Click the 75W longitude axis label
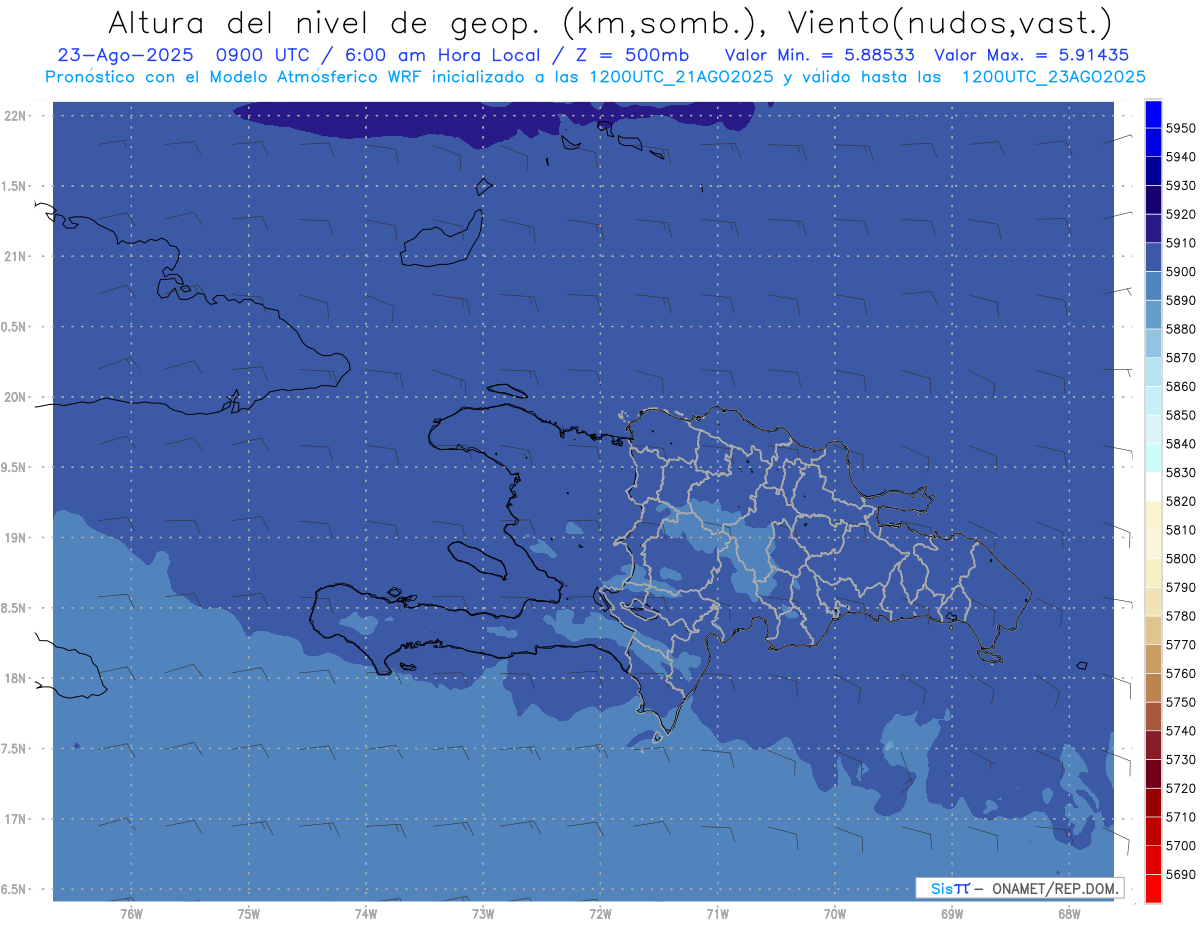 [249, 914]
